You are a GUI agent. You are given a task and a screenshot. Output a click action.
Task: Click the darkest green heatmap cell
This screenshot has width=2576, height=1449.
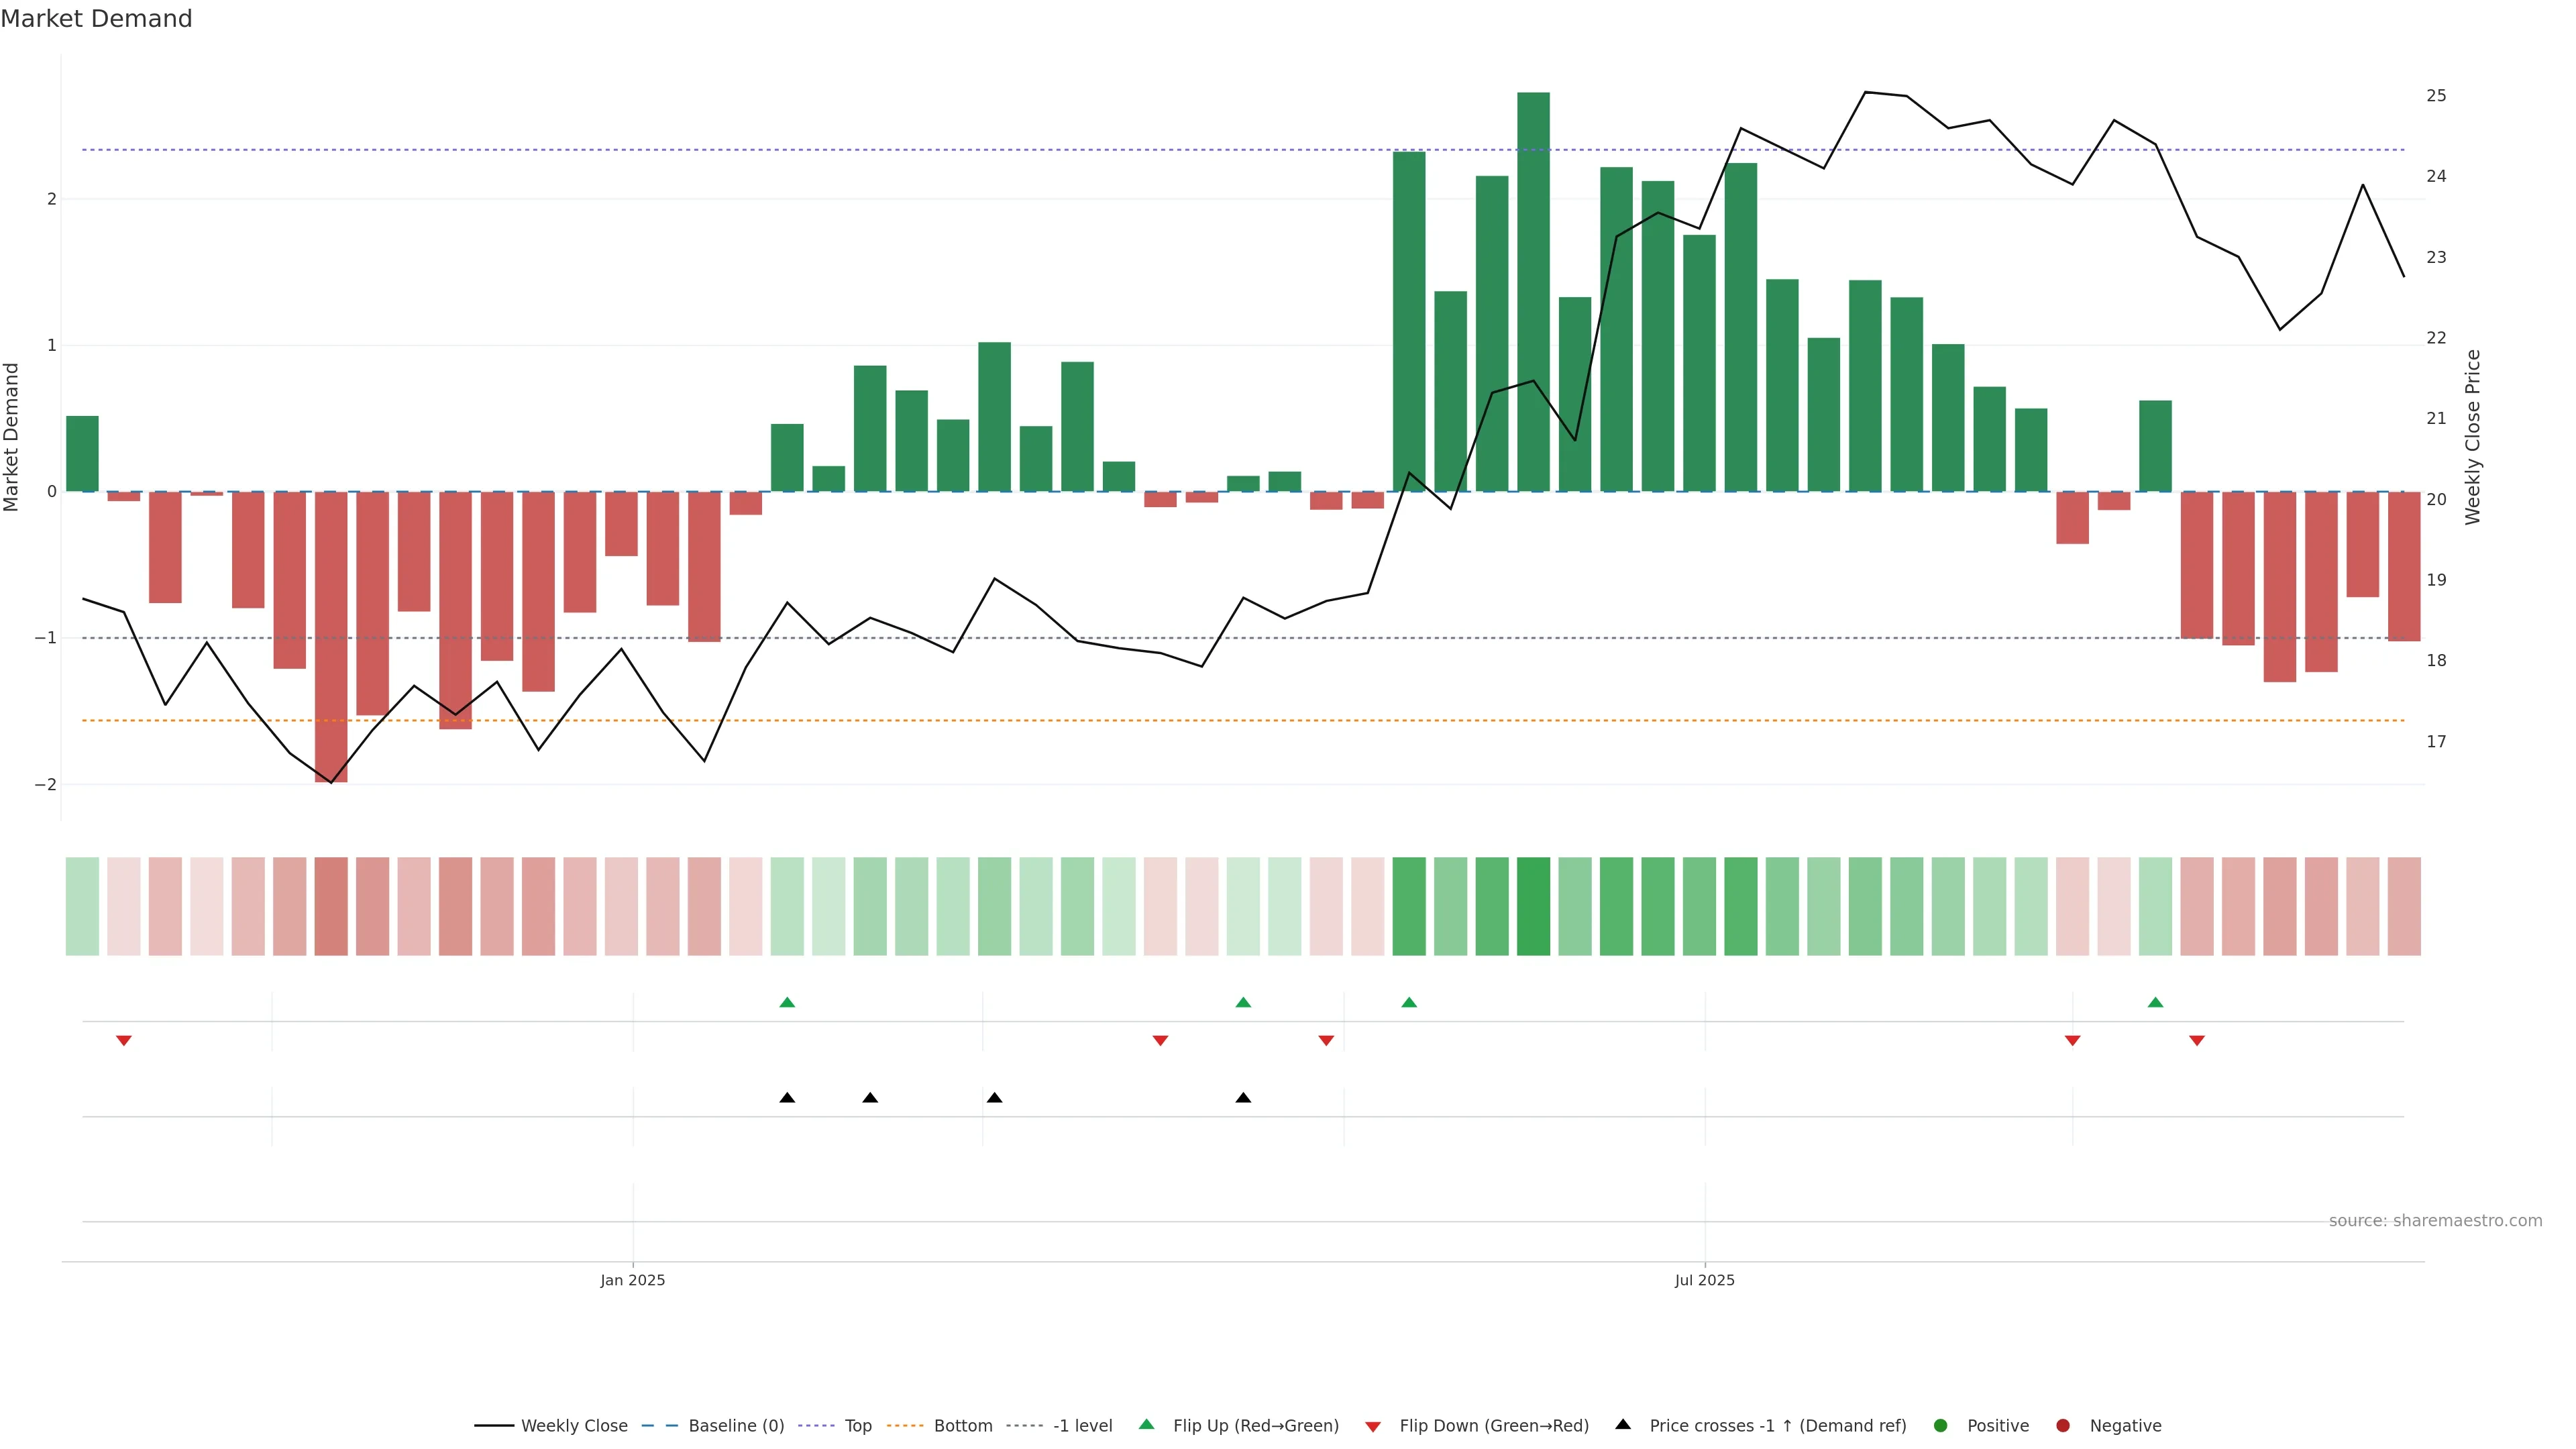point(1533,906)
